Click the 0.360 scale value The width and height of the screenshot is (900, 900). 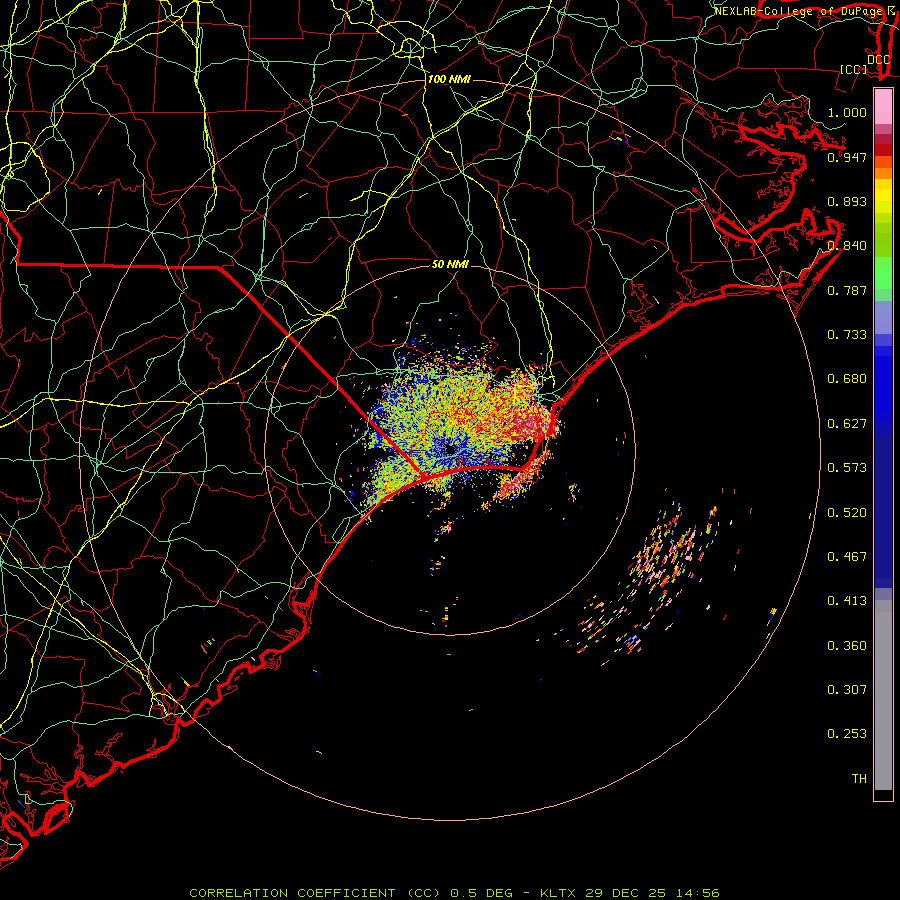point(847,646)
